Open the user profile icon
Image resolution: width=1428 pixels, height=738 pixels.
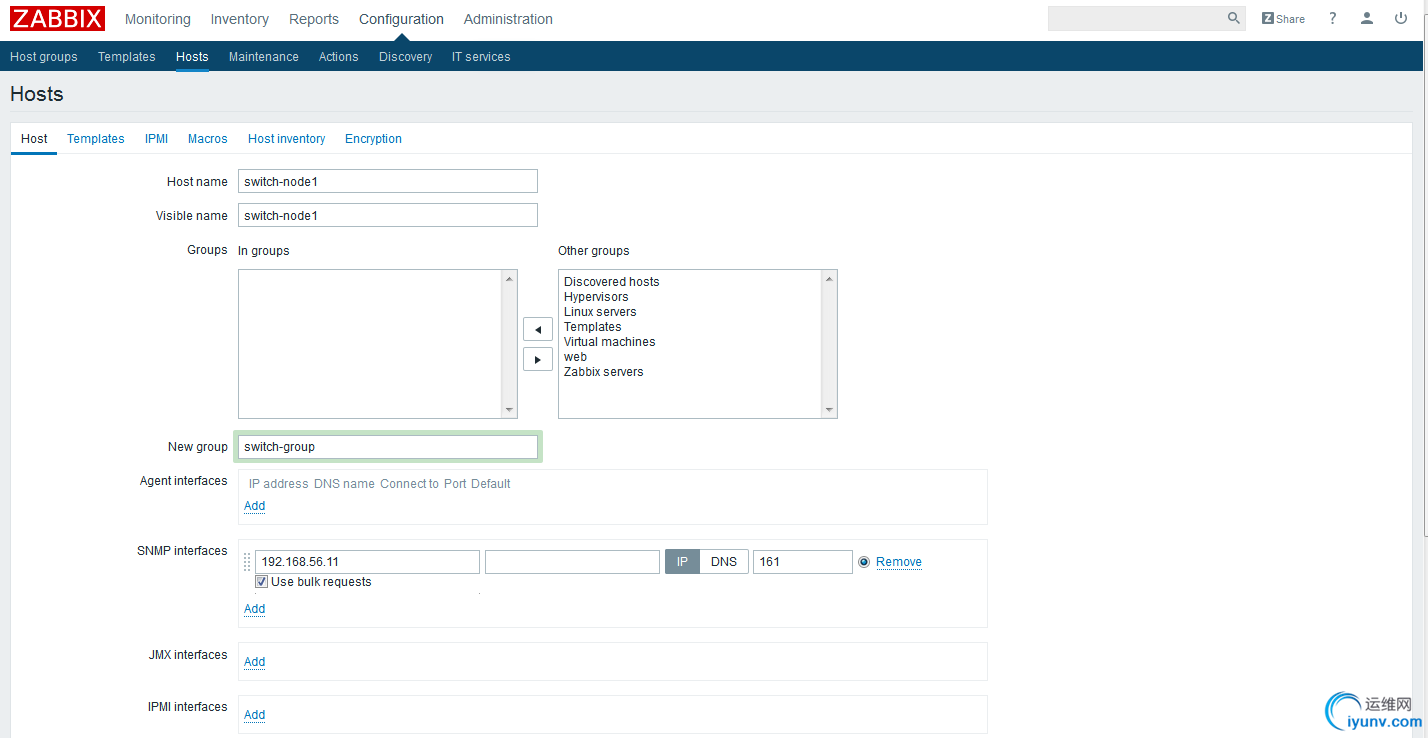click(x=1367, y=19)
